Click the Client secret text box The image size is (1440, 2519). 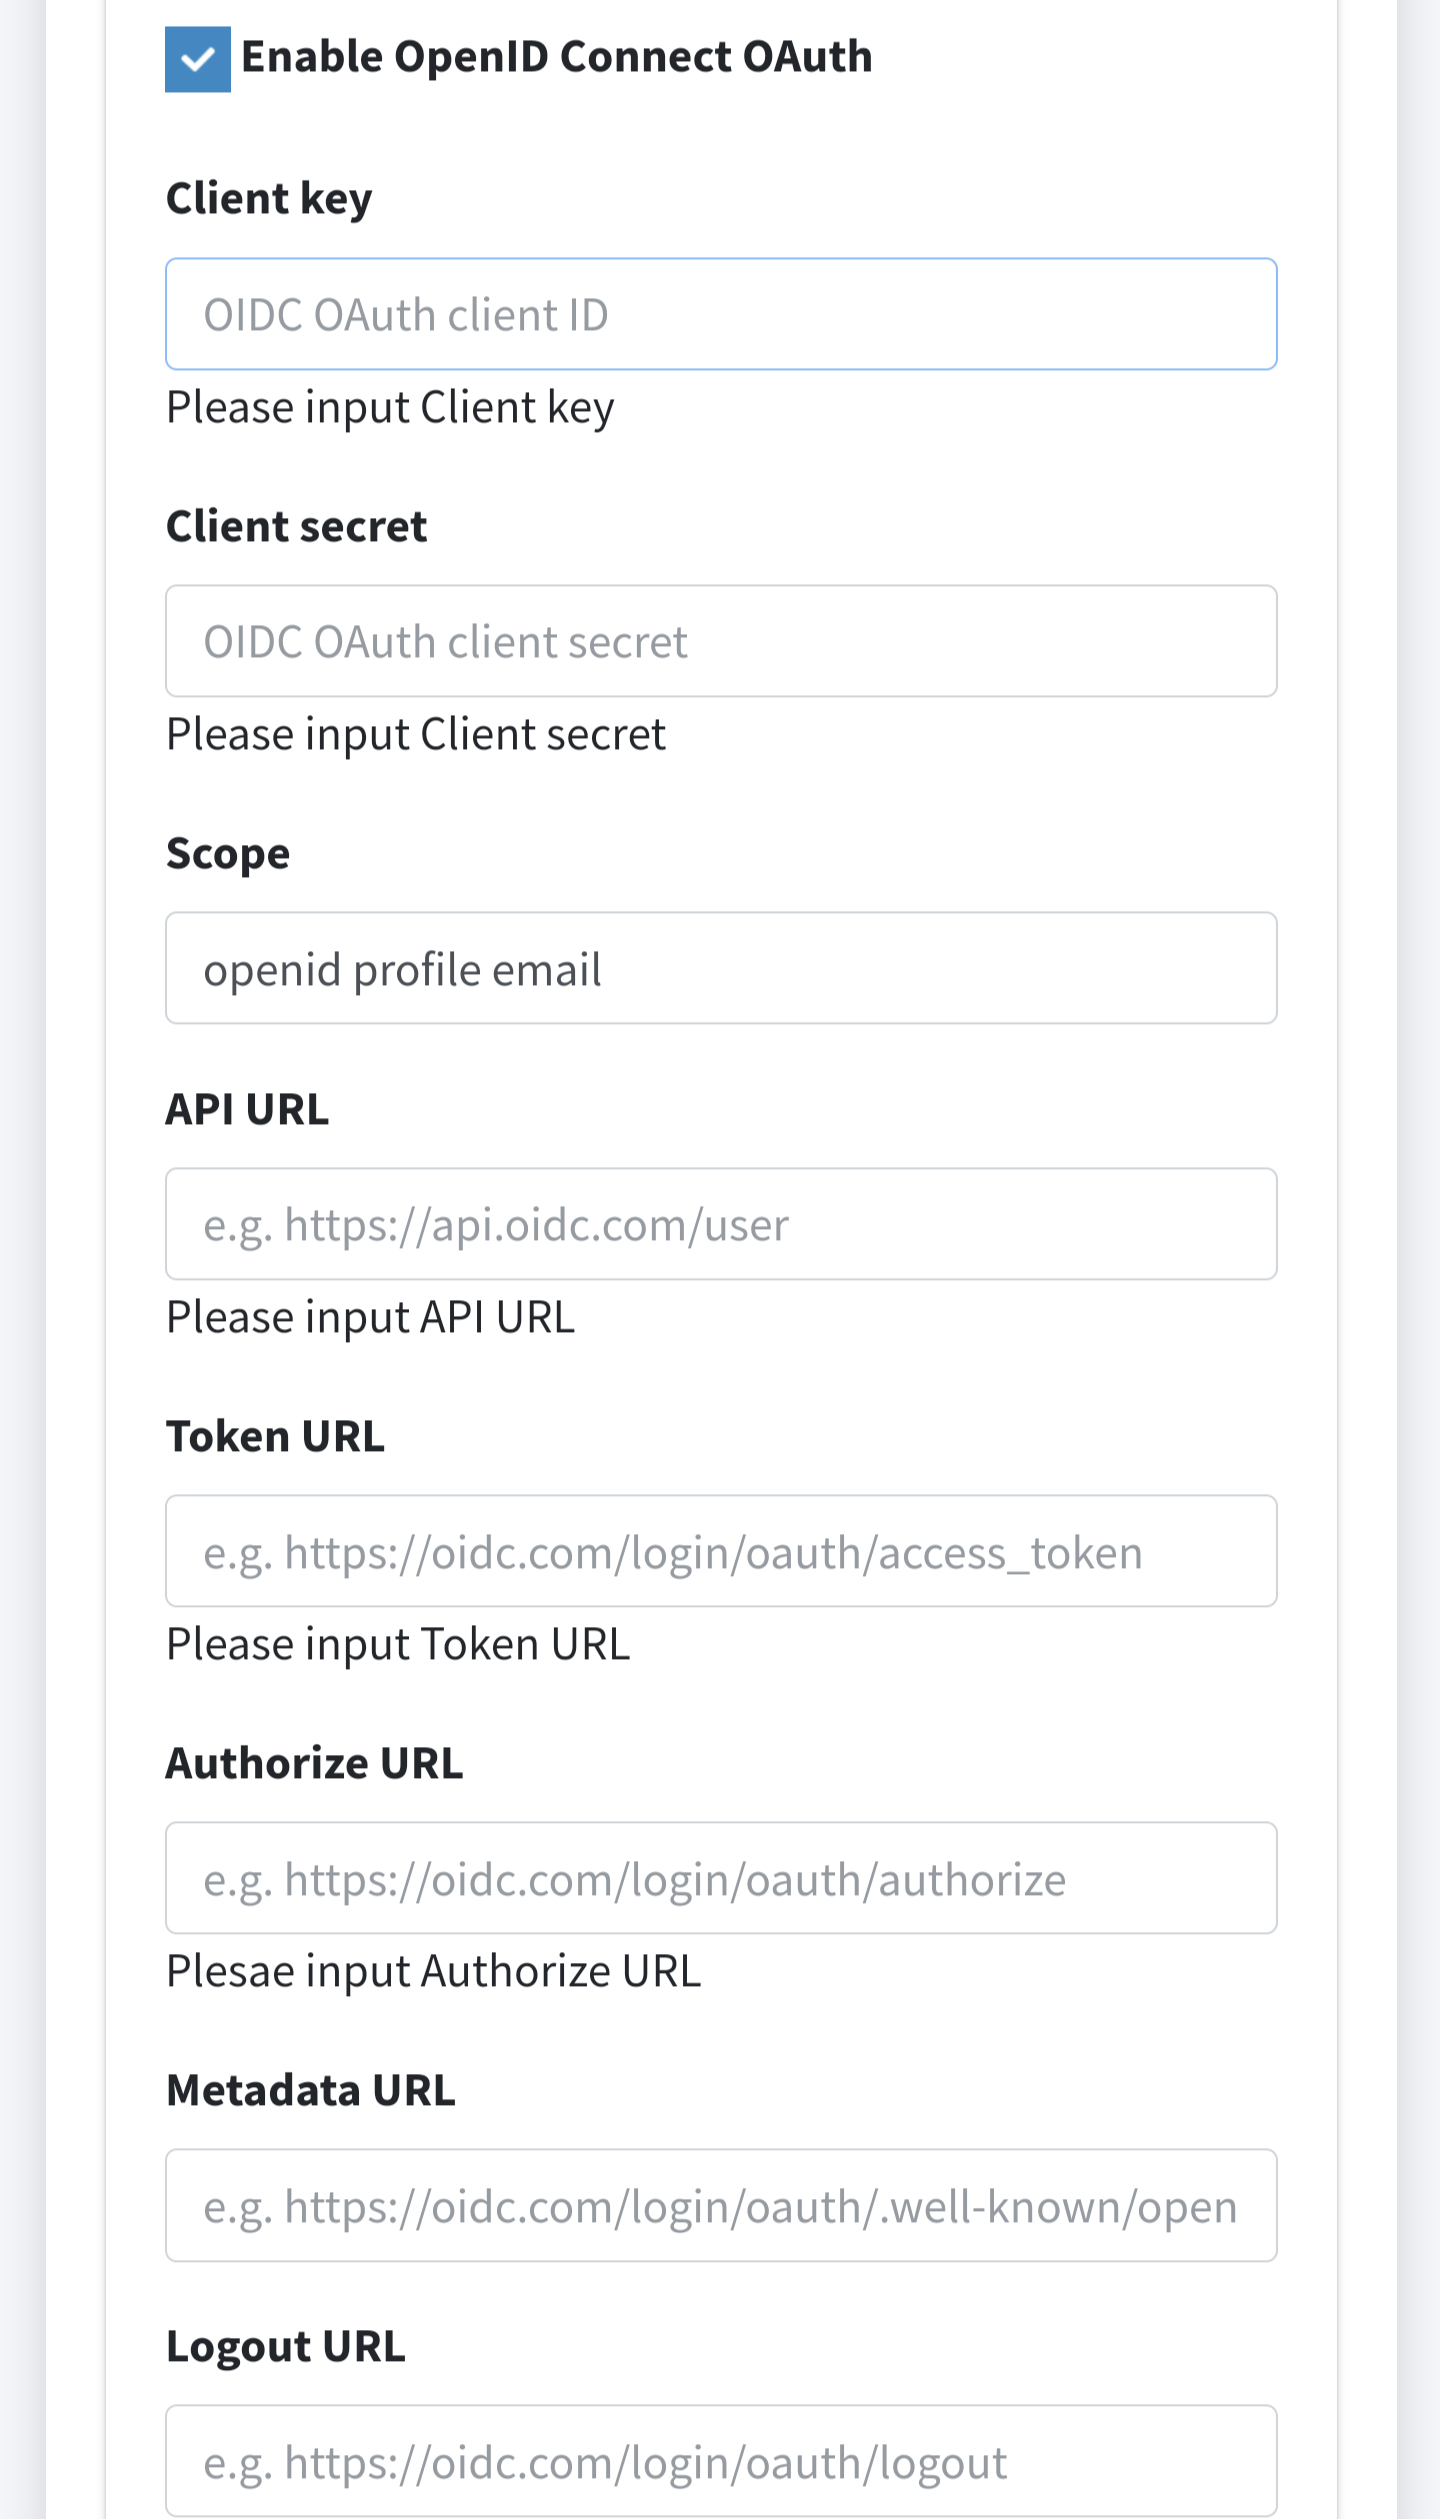tap(720, 639)
